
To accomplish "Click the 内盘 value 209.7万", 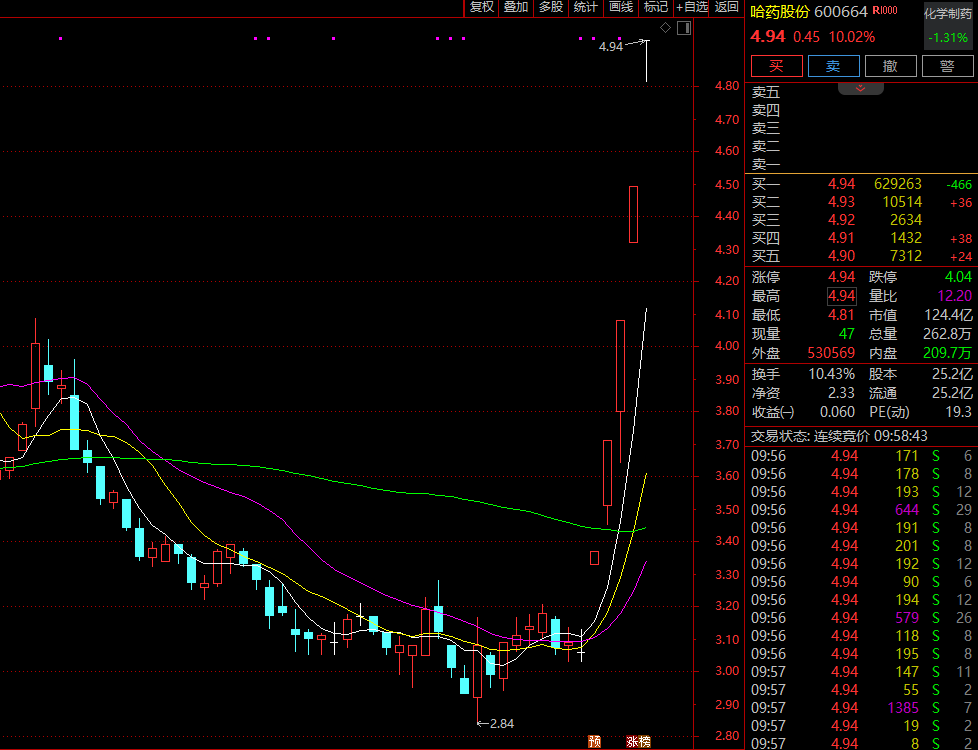I will point(948,353).
